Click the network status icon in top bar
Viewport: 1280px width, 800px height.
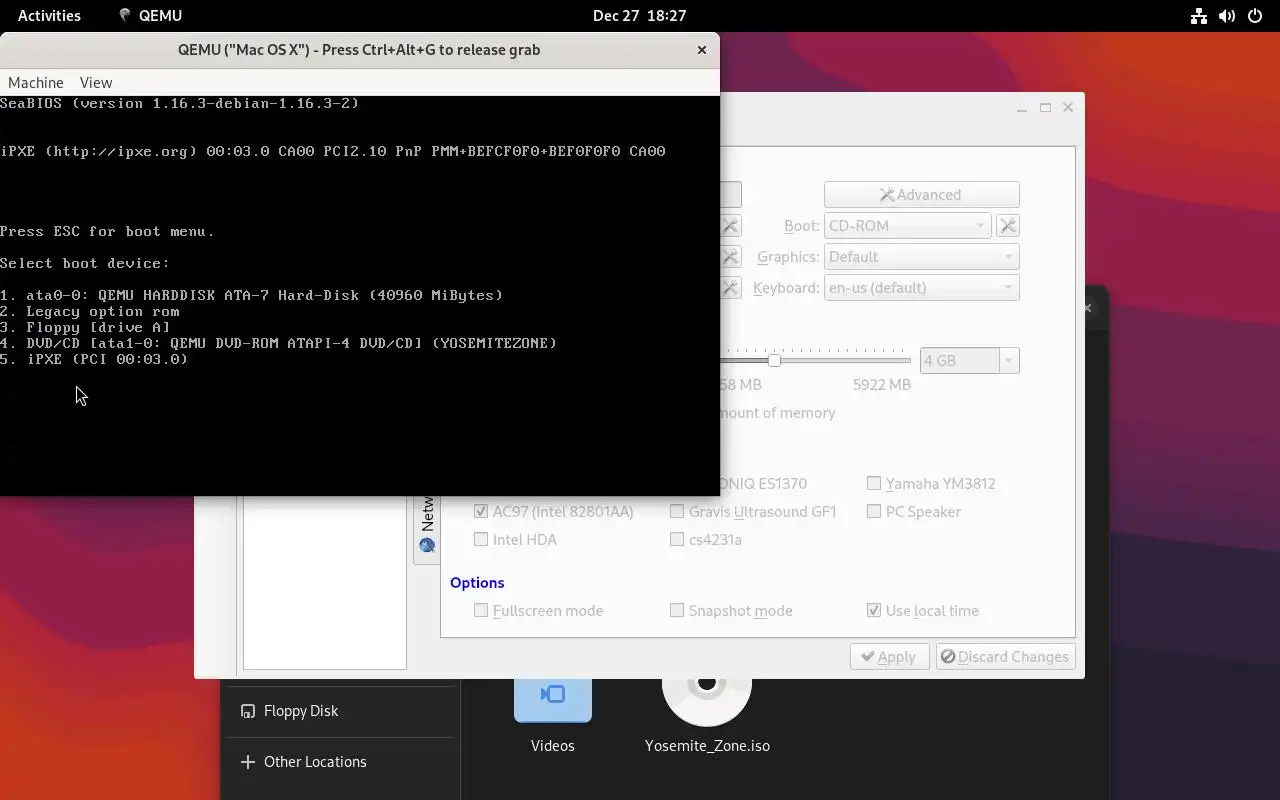1198,15
